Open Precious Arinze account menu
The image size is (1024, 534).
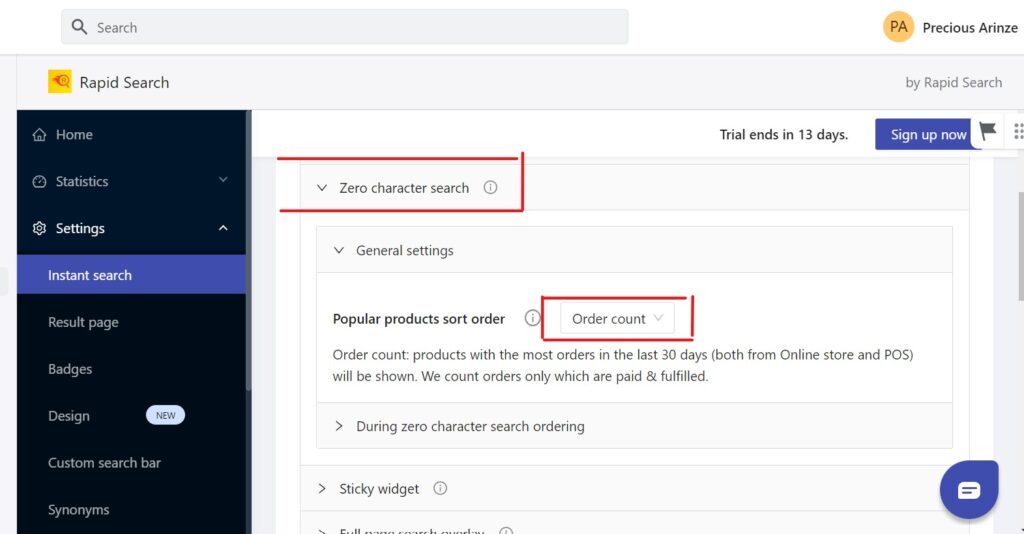point(970,27)
